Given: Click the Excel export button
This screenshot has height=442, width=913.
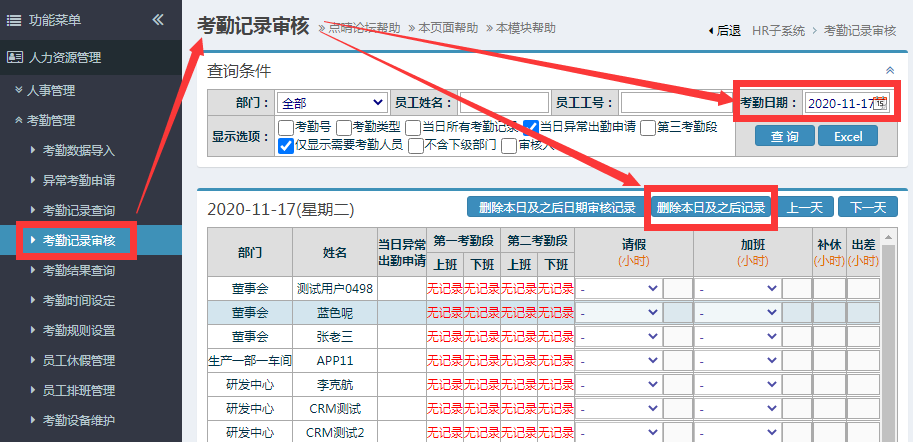Looking at the screenshot, I should click(x=848, y=136).
